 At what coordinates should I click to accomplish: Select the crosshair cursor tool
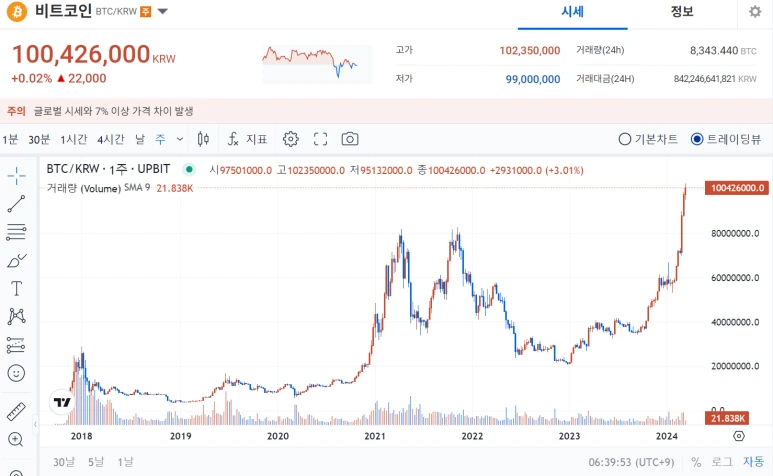click(16, 175)
